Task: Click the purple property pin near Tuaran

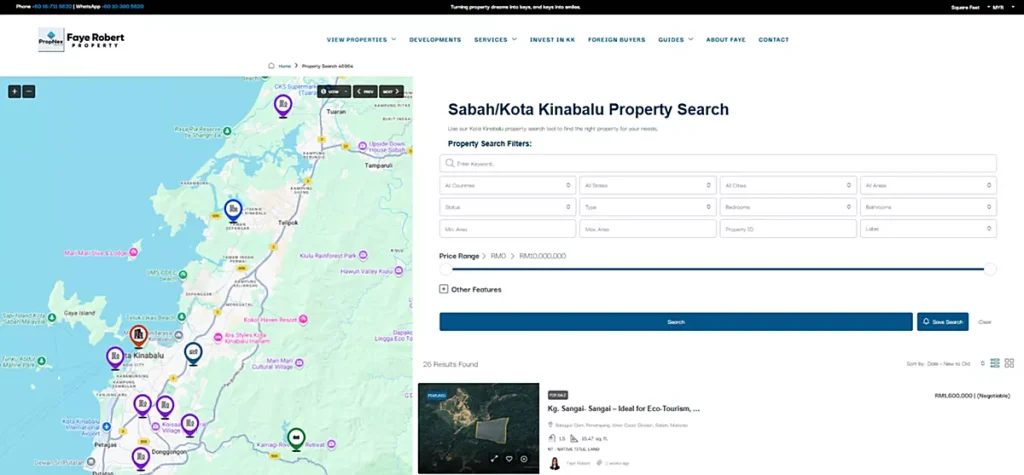Action: 283,105
